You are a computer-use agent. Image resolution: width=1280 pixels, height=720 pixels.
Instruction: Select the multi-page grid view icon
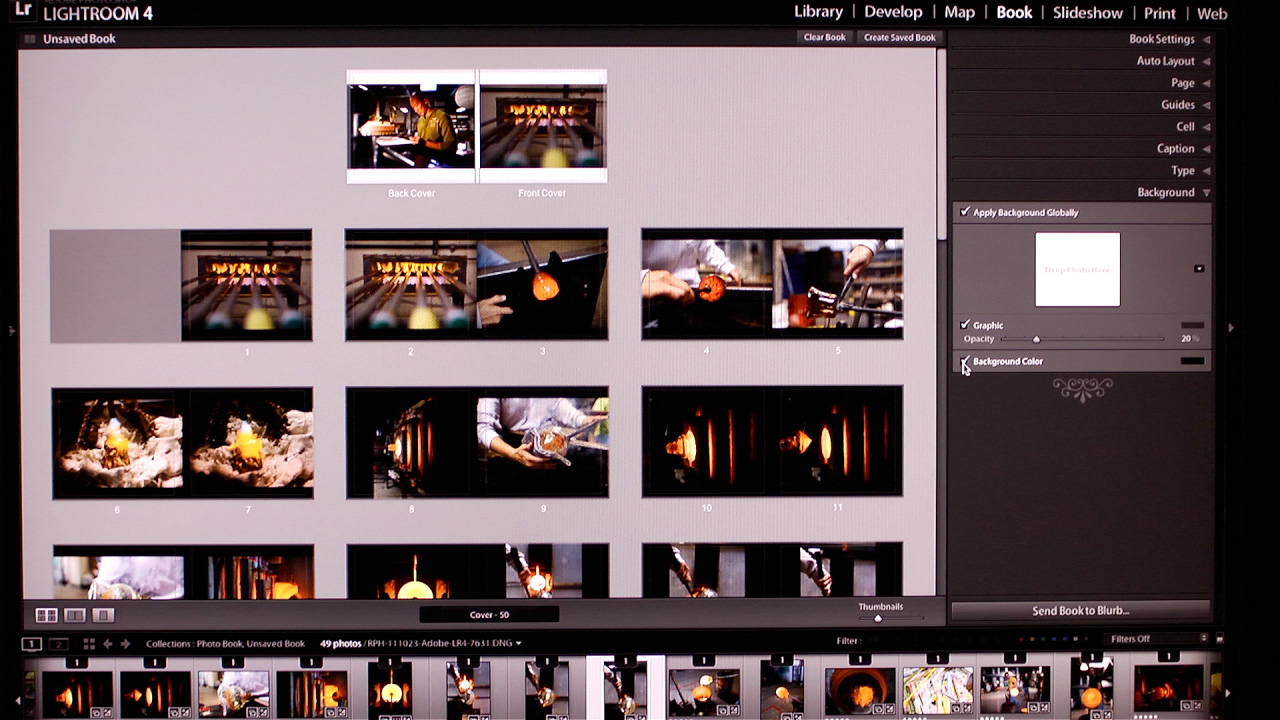pos(47,616)
